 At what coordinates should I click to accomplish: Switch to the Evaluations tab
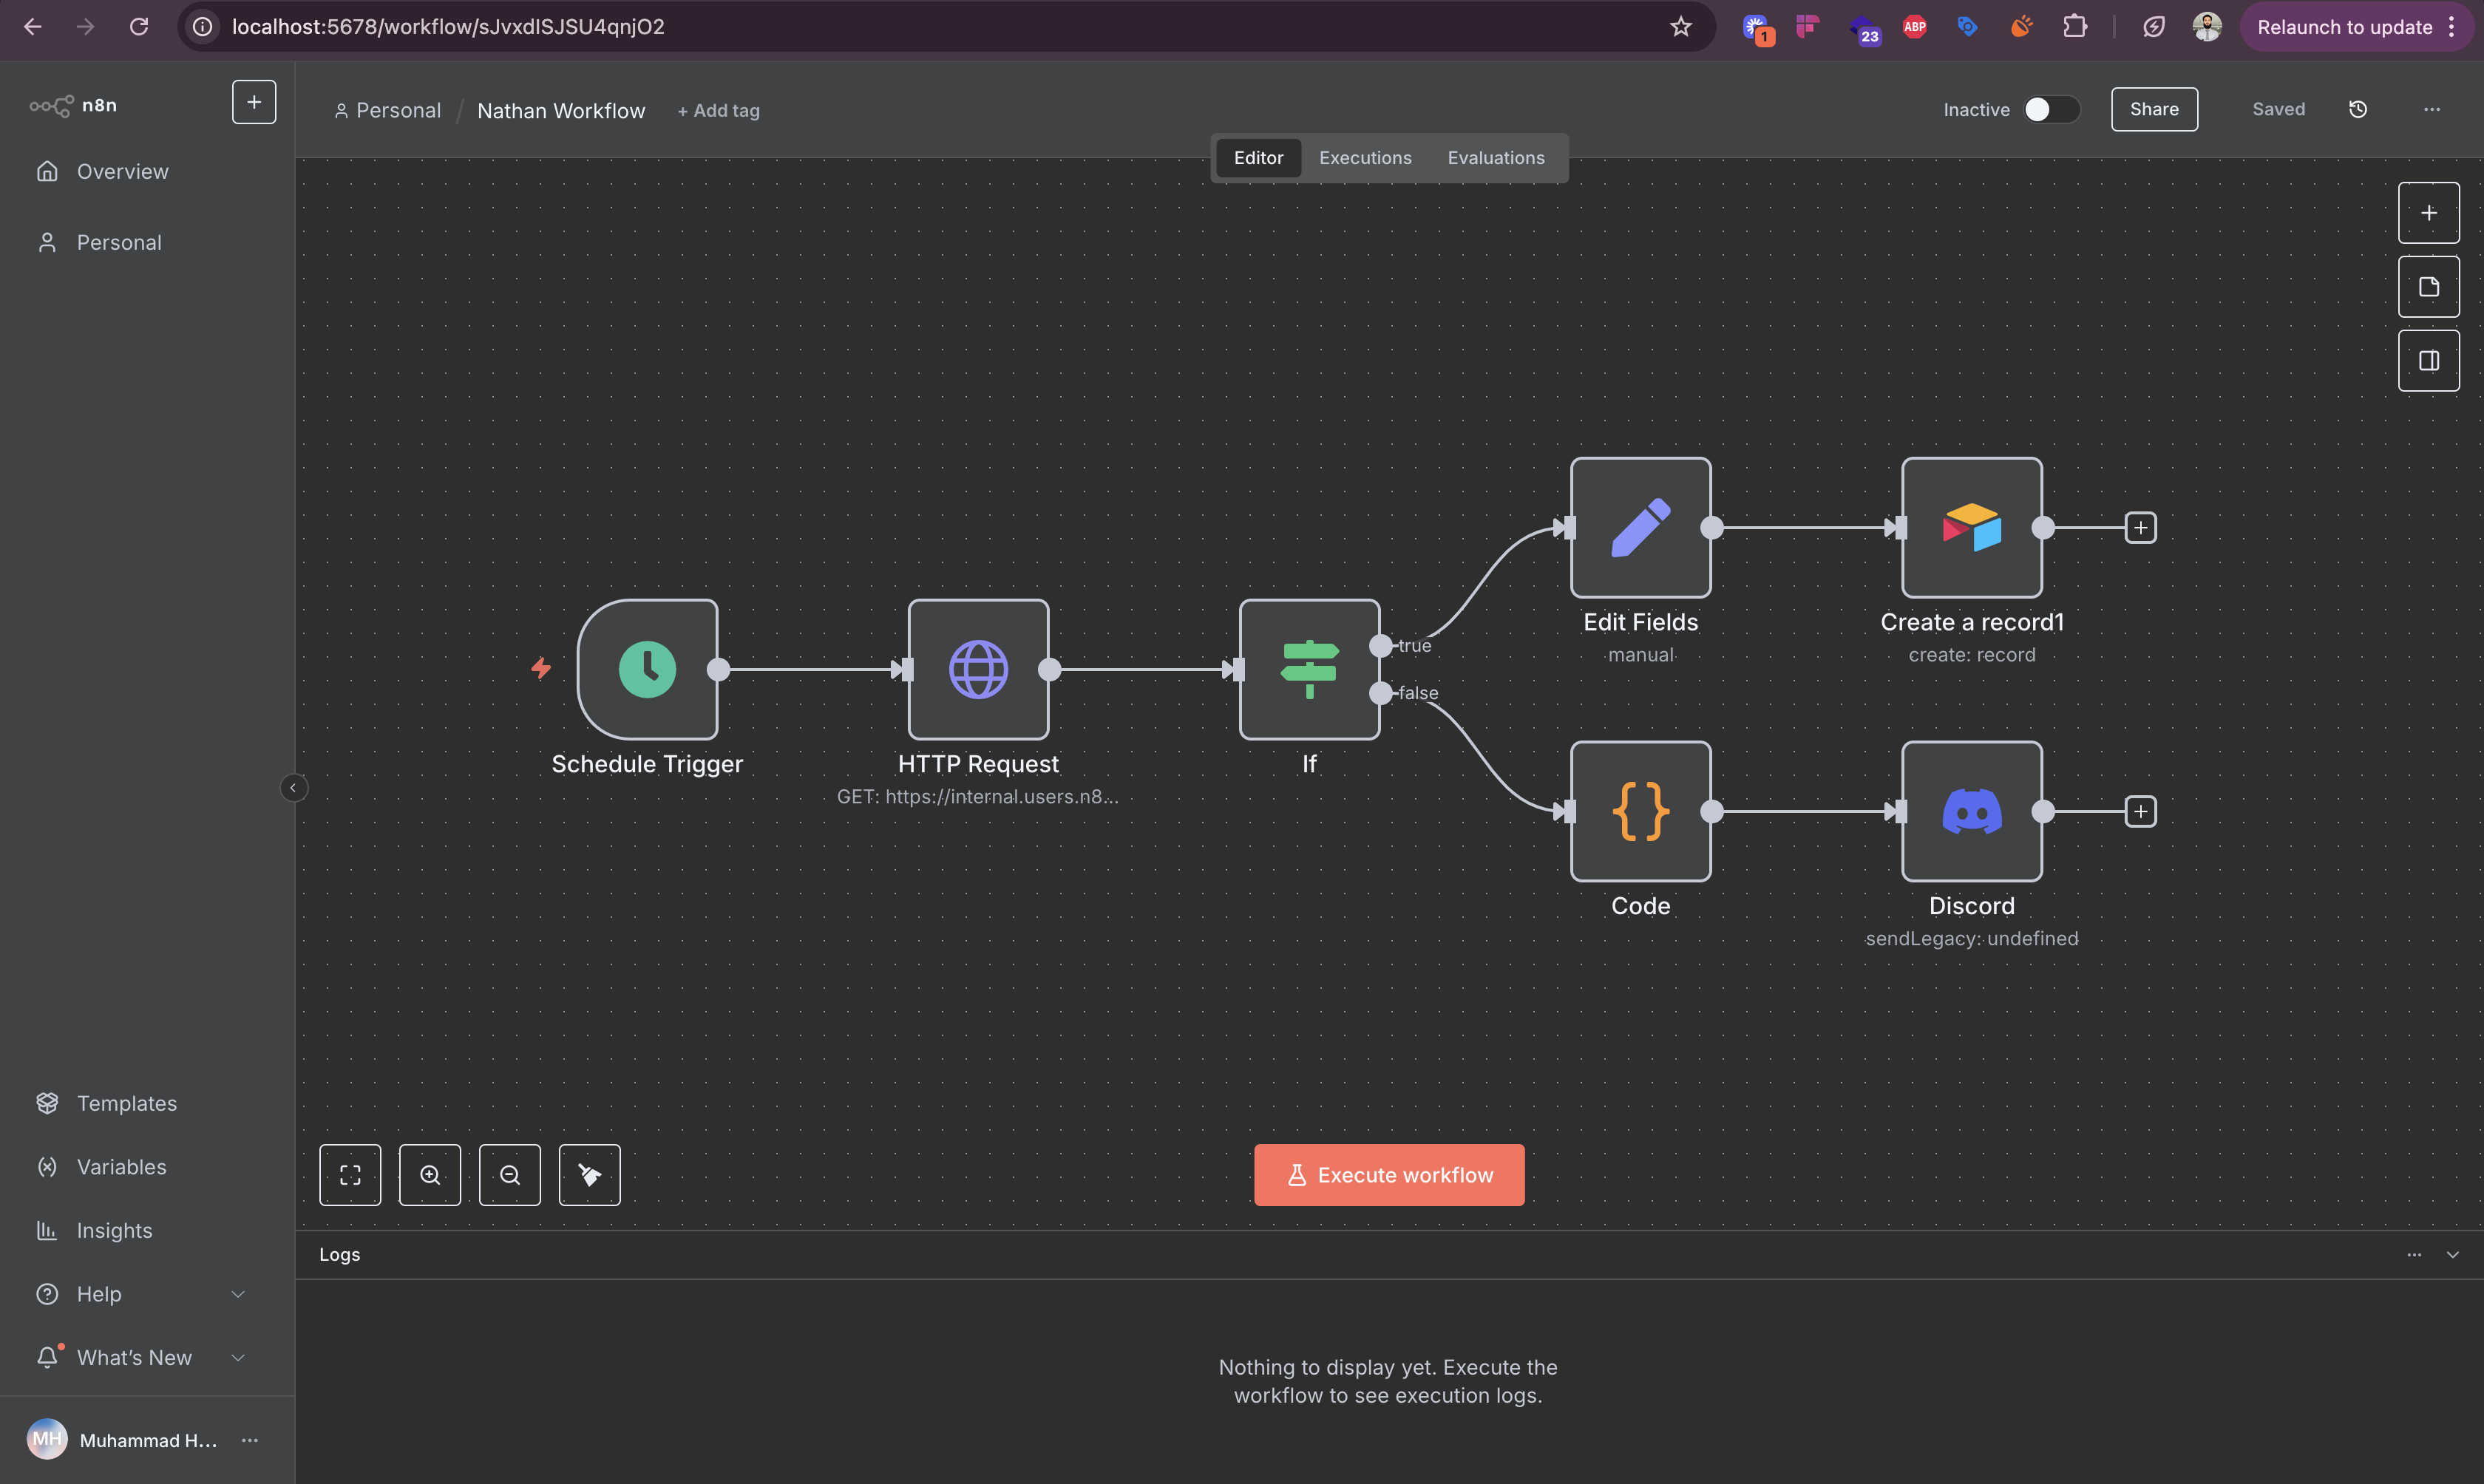[1495, 157]
